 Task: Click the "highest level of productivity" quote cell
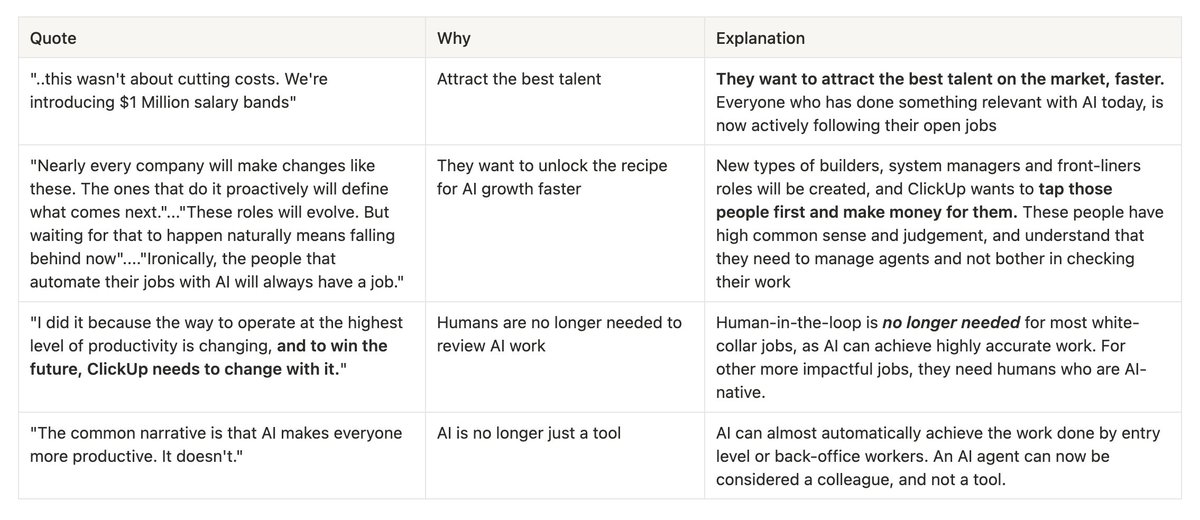coord(222,358)
